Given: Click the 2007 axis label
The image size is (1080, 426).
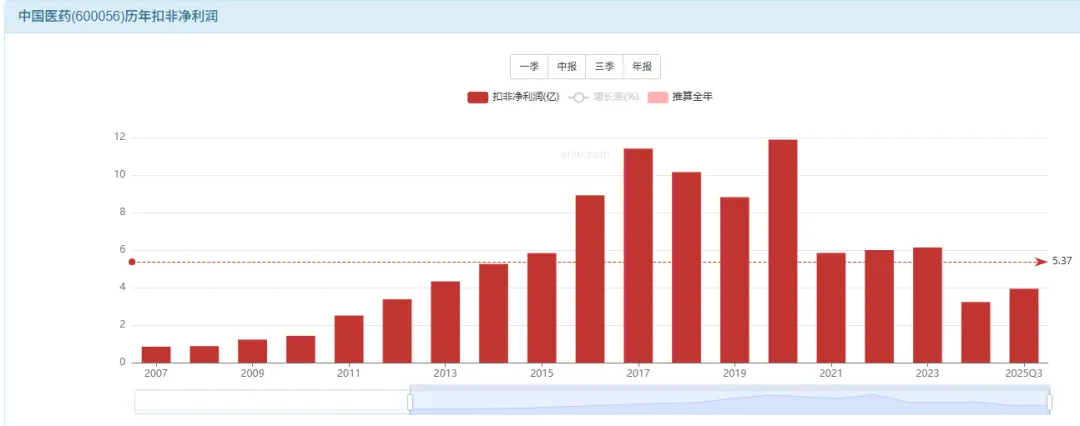Looking at the screenshot, I should [156, 373].
